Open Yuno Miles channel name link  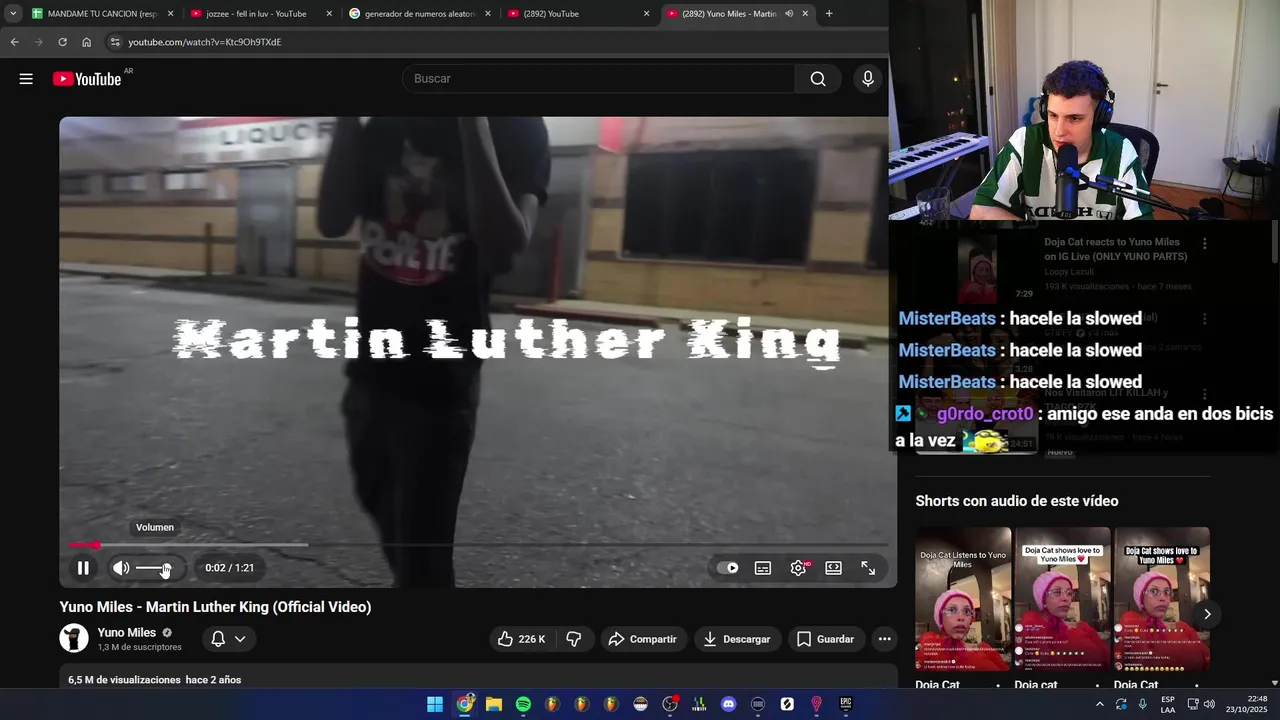[127, 632]
